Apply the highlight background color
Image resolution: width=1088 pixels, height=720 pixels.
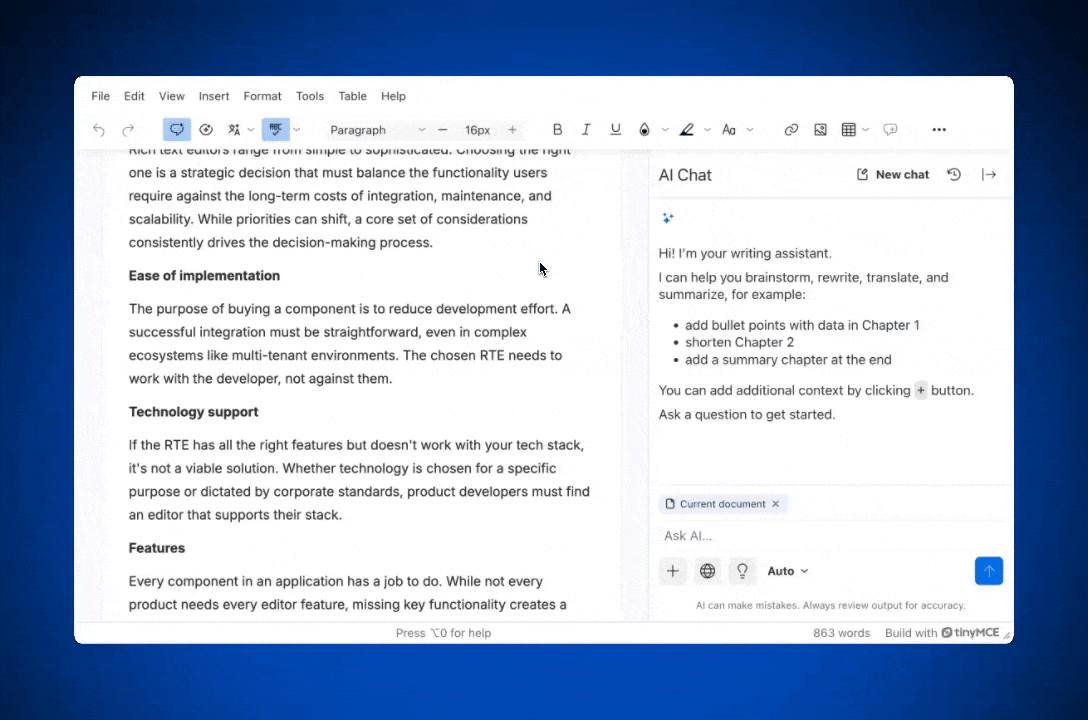687,130
